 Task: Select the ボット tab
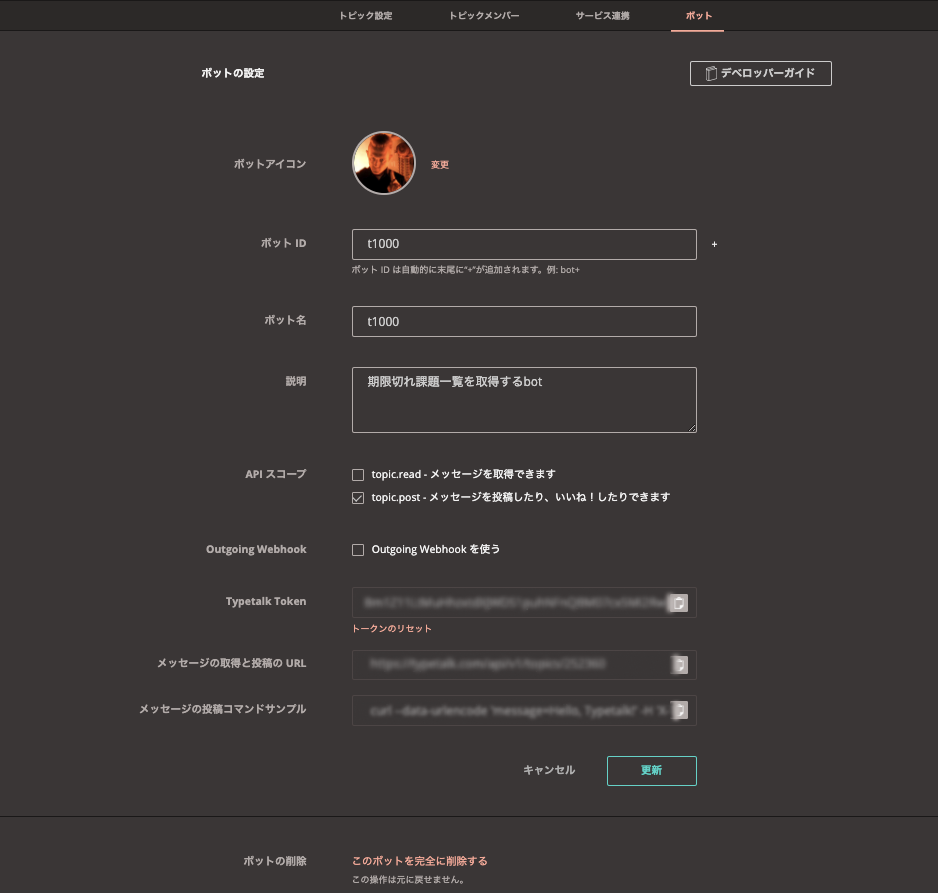tap(697, 16)
